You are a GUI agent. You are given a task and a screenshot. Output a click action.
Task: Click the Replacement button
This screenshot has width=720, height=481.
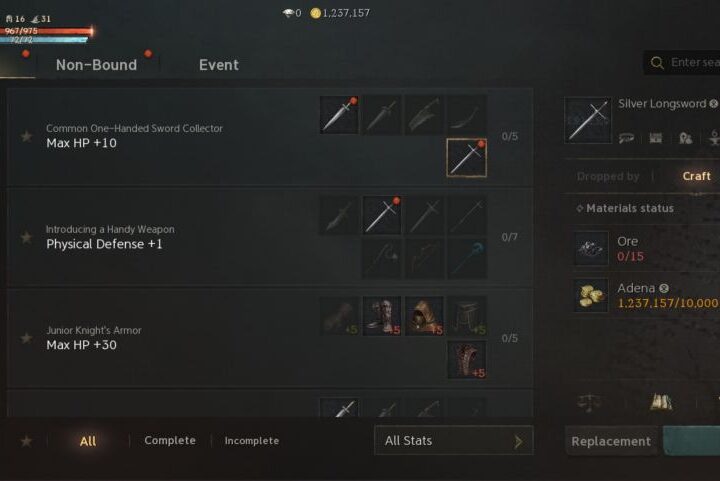pos(611,441)
